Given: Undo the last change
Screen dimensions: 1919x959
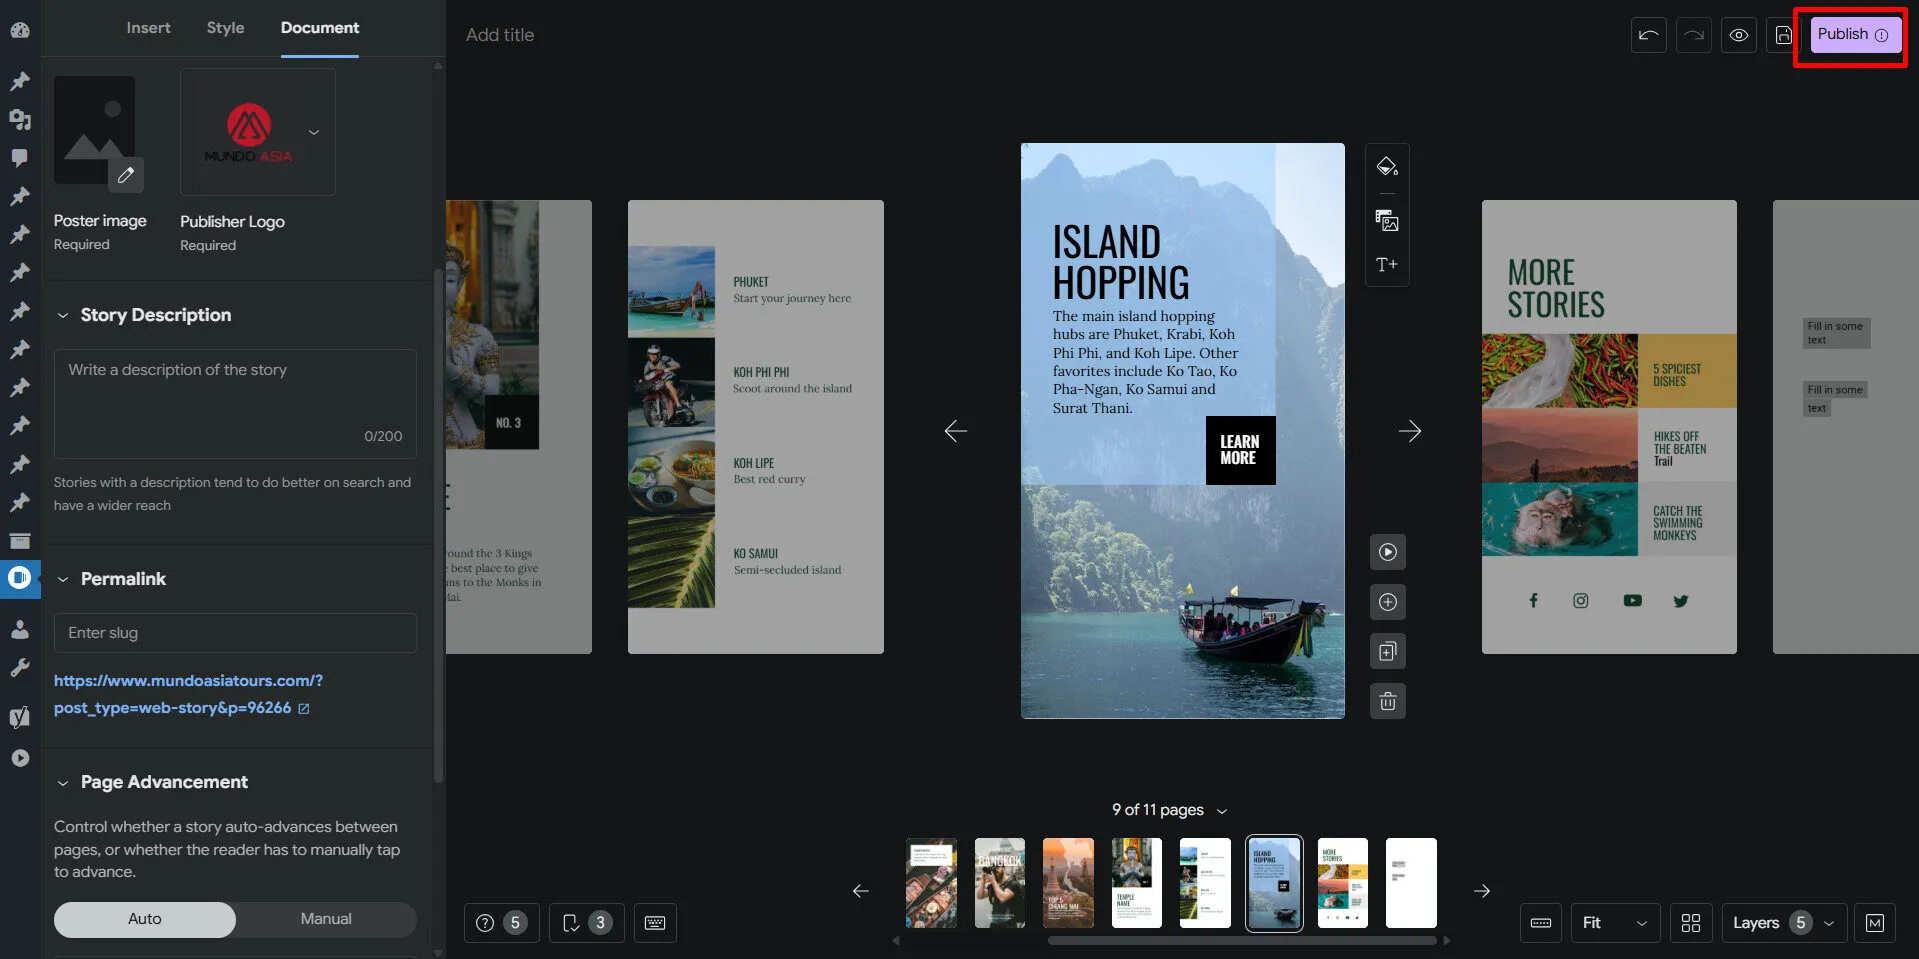Looking at the screenshot, I should pyautogui.click(x=1648, y=34).
